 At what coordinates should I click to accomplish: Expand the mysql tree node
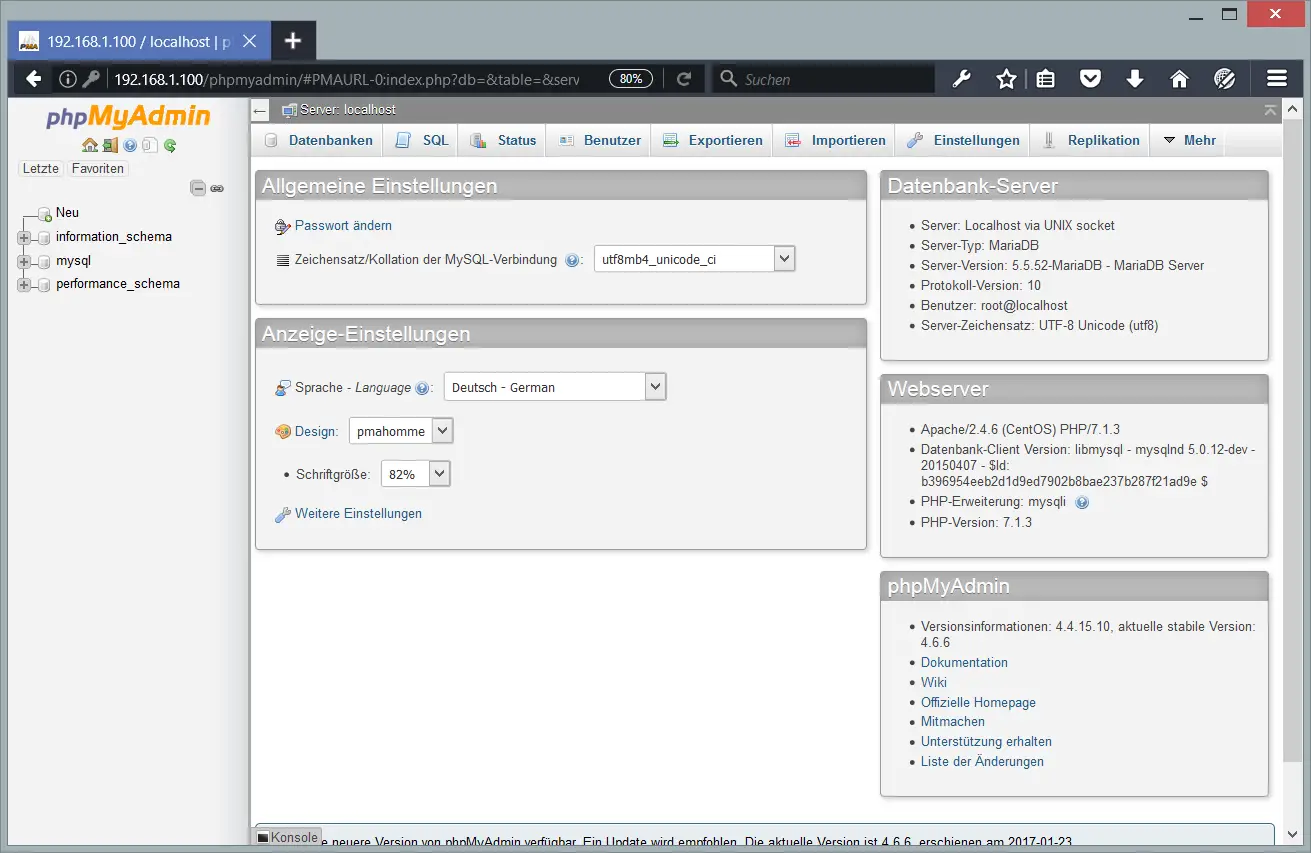(x=24, y=261)
